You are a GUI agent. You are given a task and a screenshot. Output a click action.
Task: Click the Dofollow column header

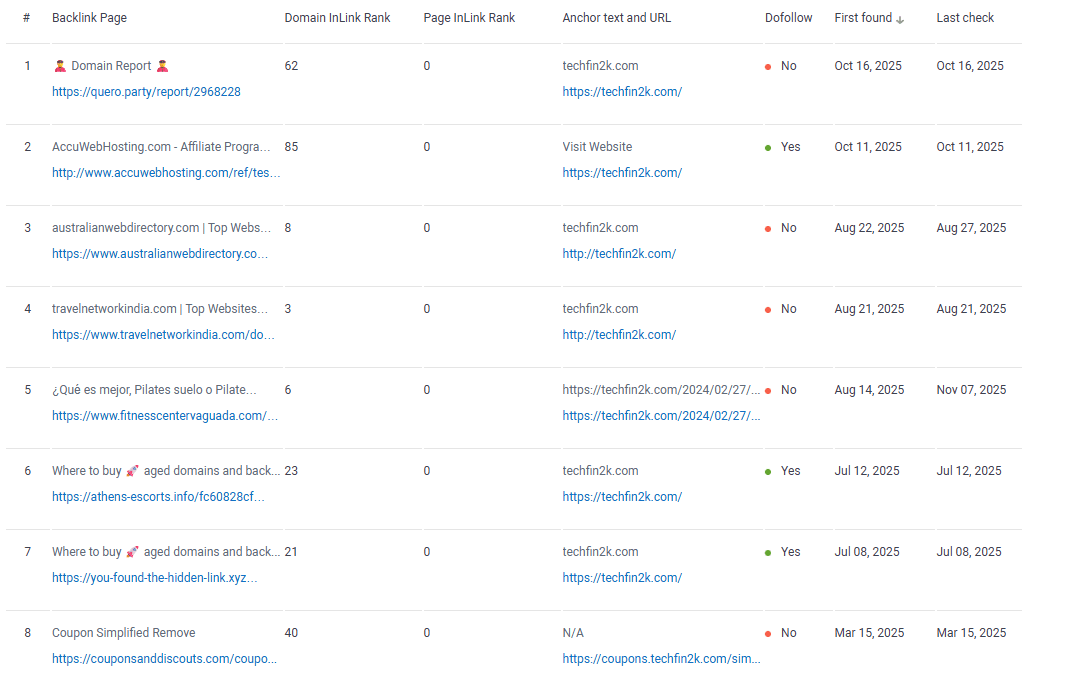pos(788,17)
